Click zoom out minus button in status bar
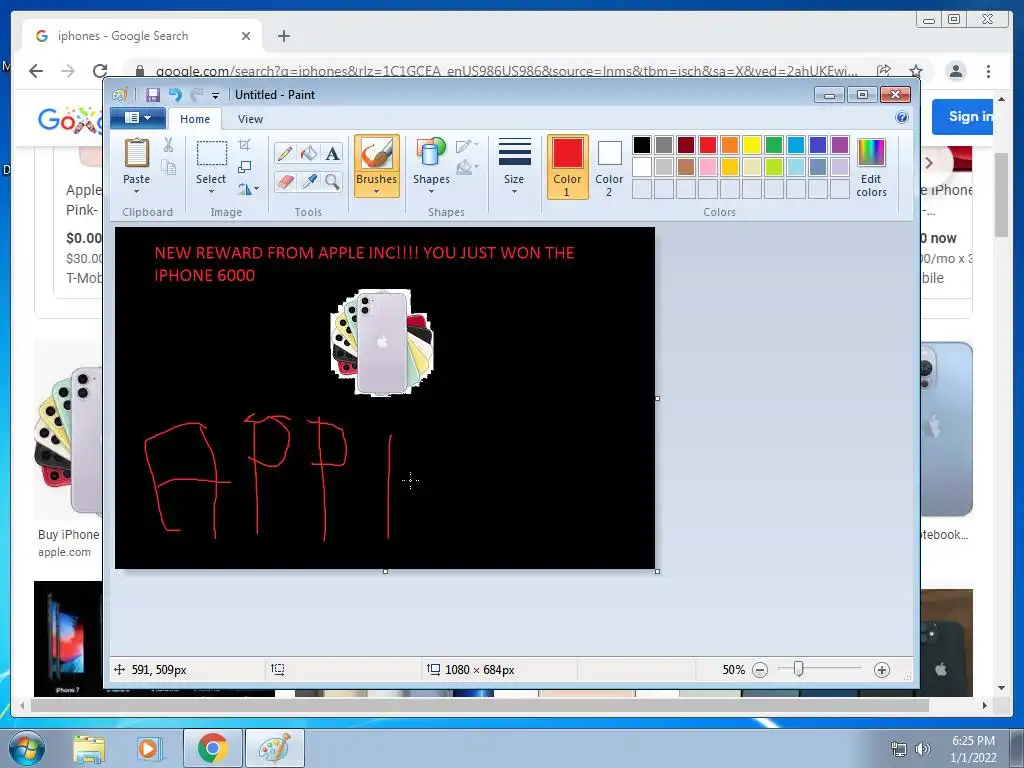This screenshot has width=1024, height=768. click(760, 670)
